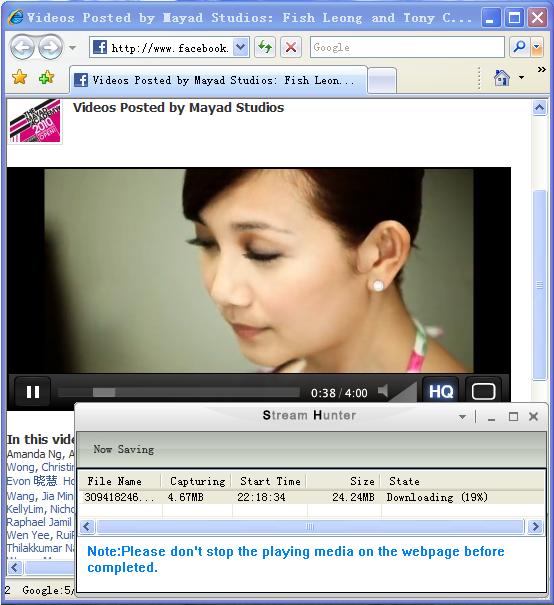
Task: Open the Home page icon
Action: [x=502, y=78]
